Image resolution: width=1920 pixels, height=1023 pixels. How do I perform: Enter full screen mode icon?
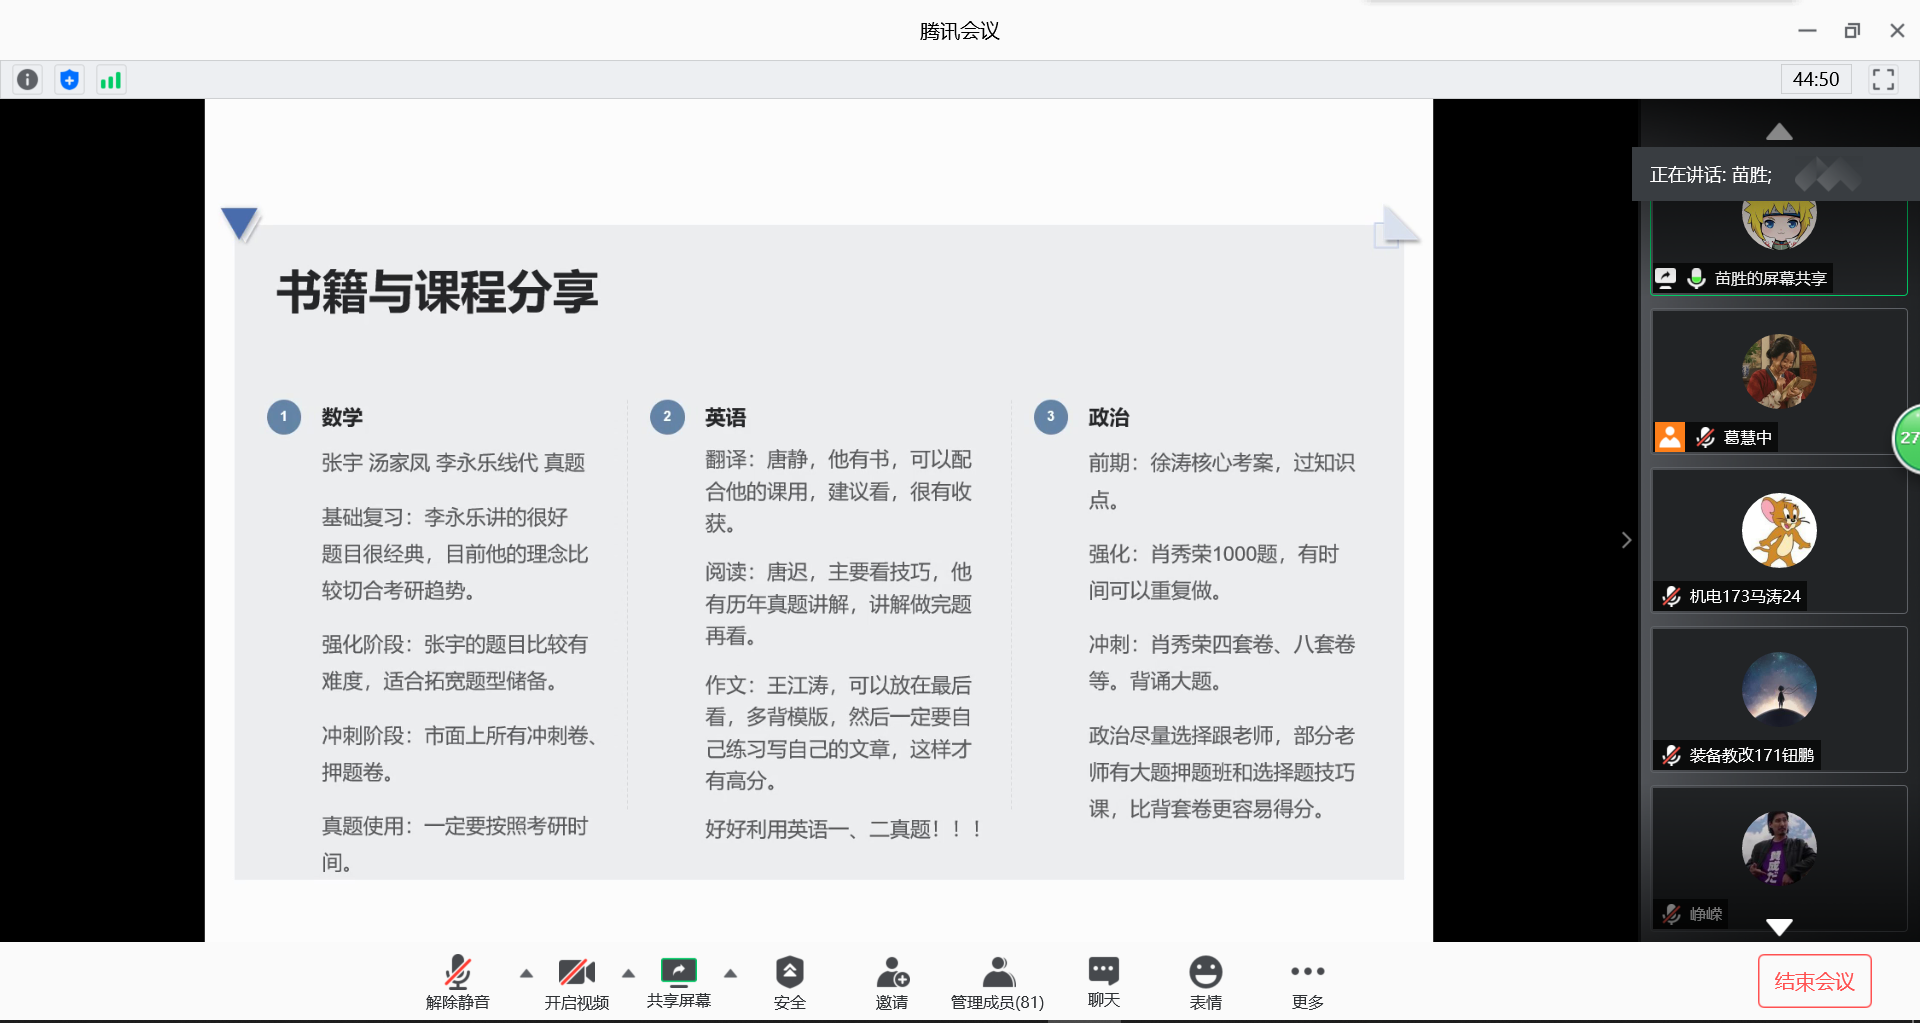click(x=1883, y=80)
